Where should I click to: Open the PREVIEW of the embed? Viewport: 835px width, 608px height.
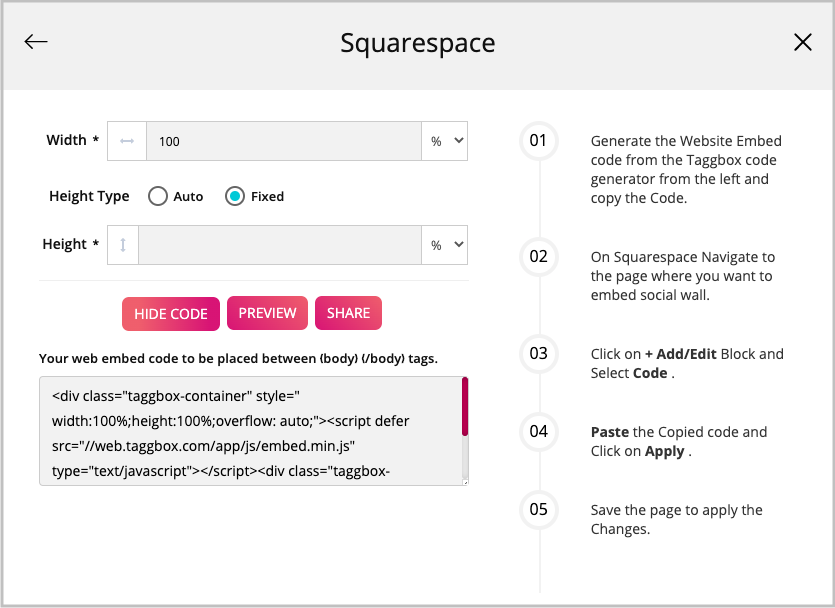(x=267, y=313)
